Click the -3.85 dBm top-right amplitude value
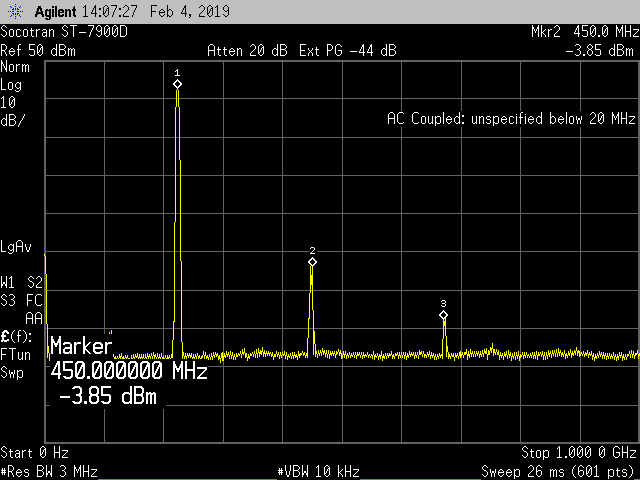Viewport: 640px width, 480px height. (600, 51)
